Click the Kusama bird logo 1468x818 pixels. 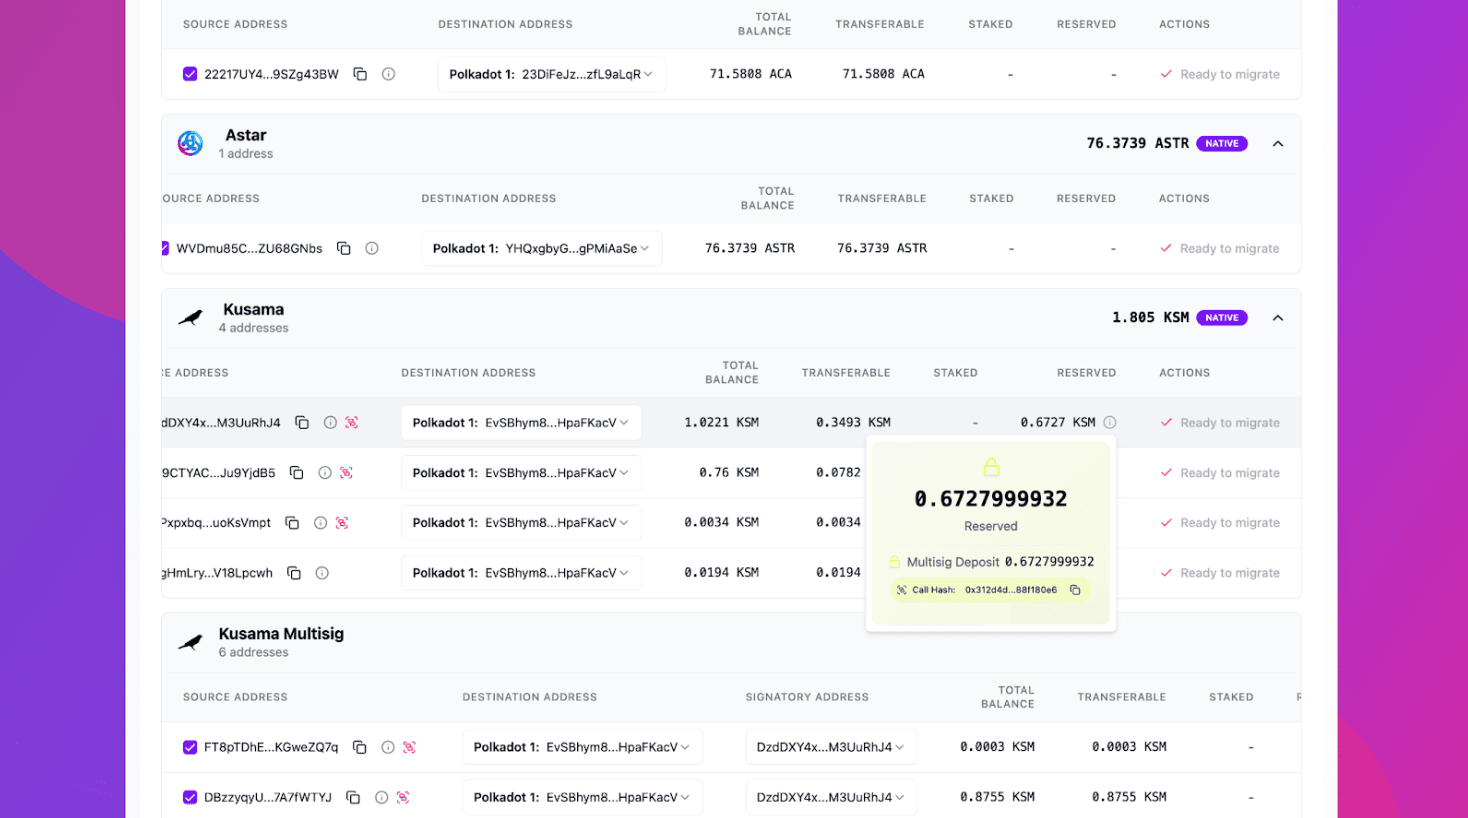[x=190, y=318]
